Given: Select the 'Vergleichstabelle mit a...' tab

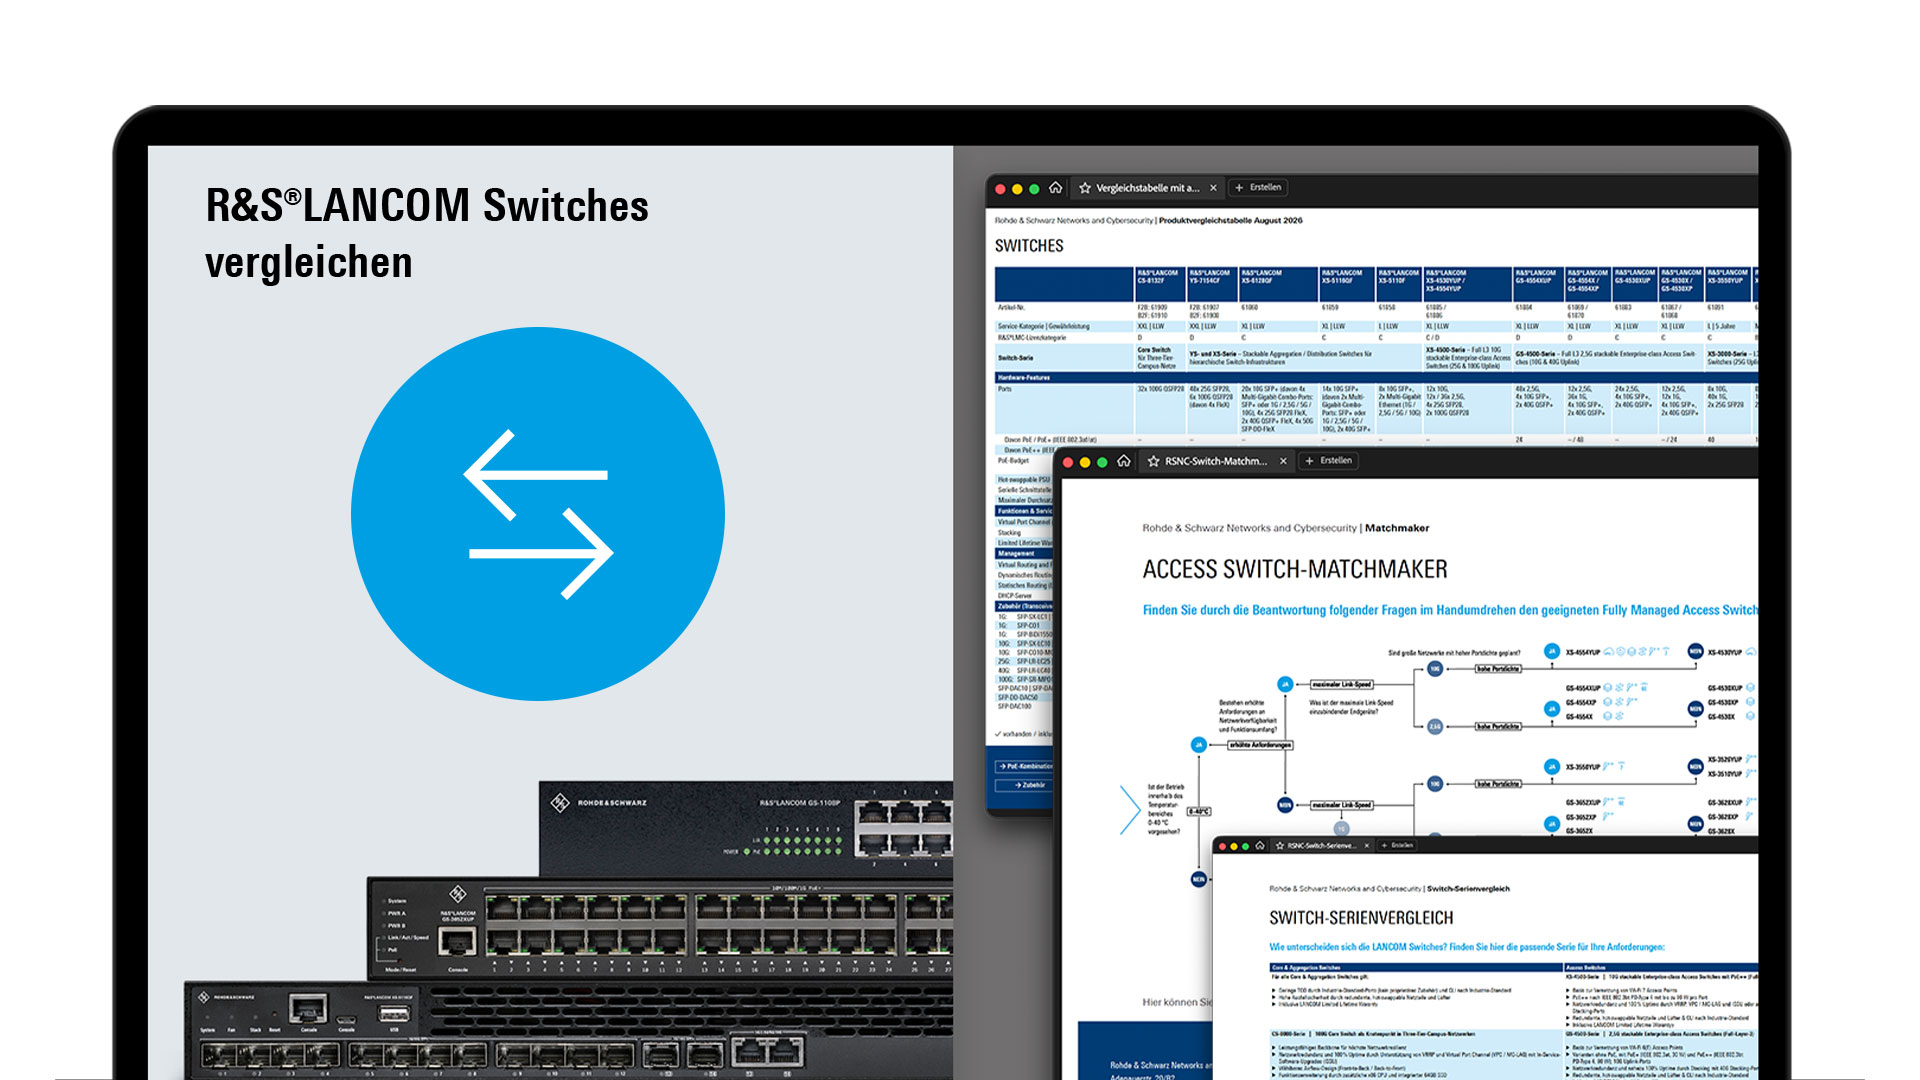Looking at the screenshot, I should coord(1147,188).
